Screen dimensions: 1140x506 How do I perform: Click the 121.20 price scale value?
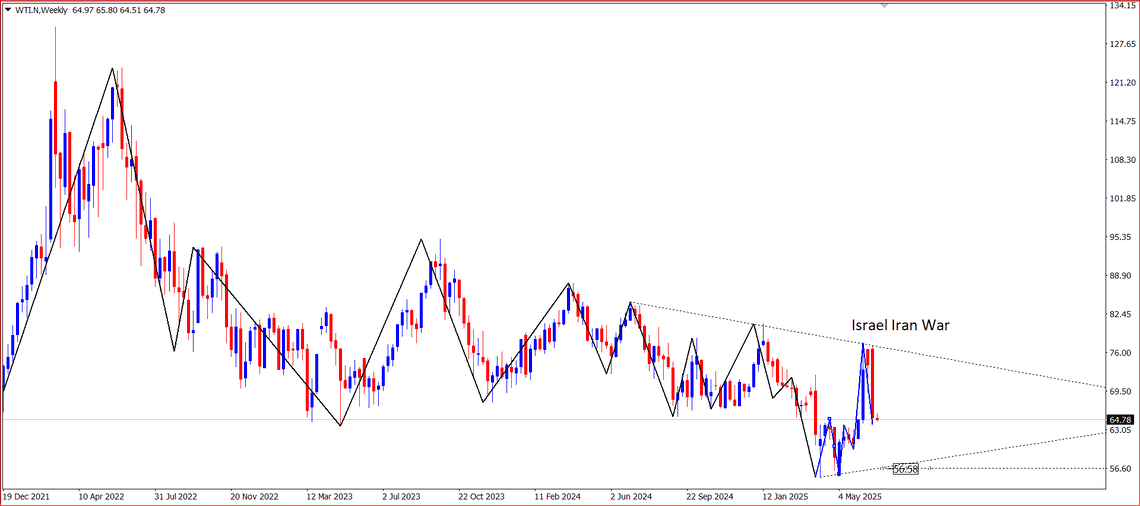(1121, 83)
